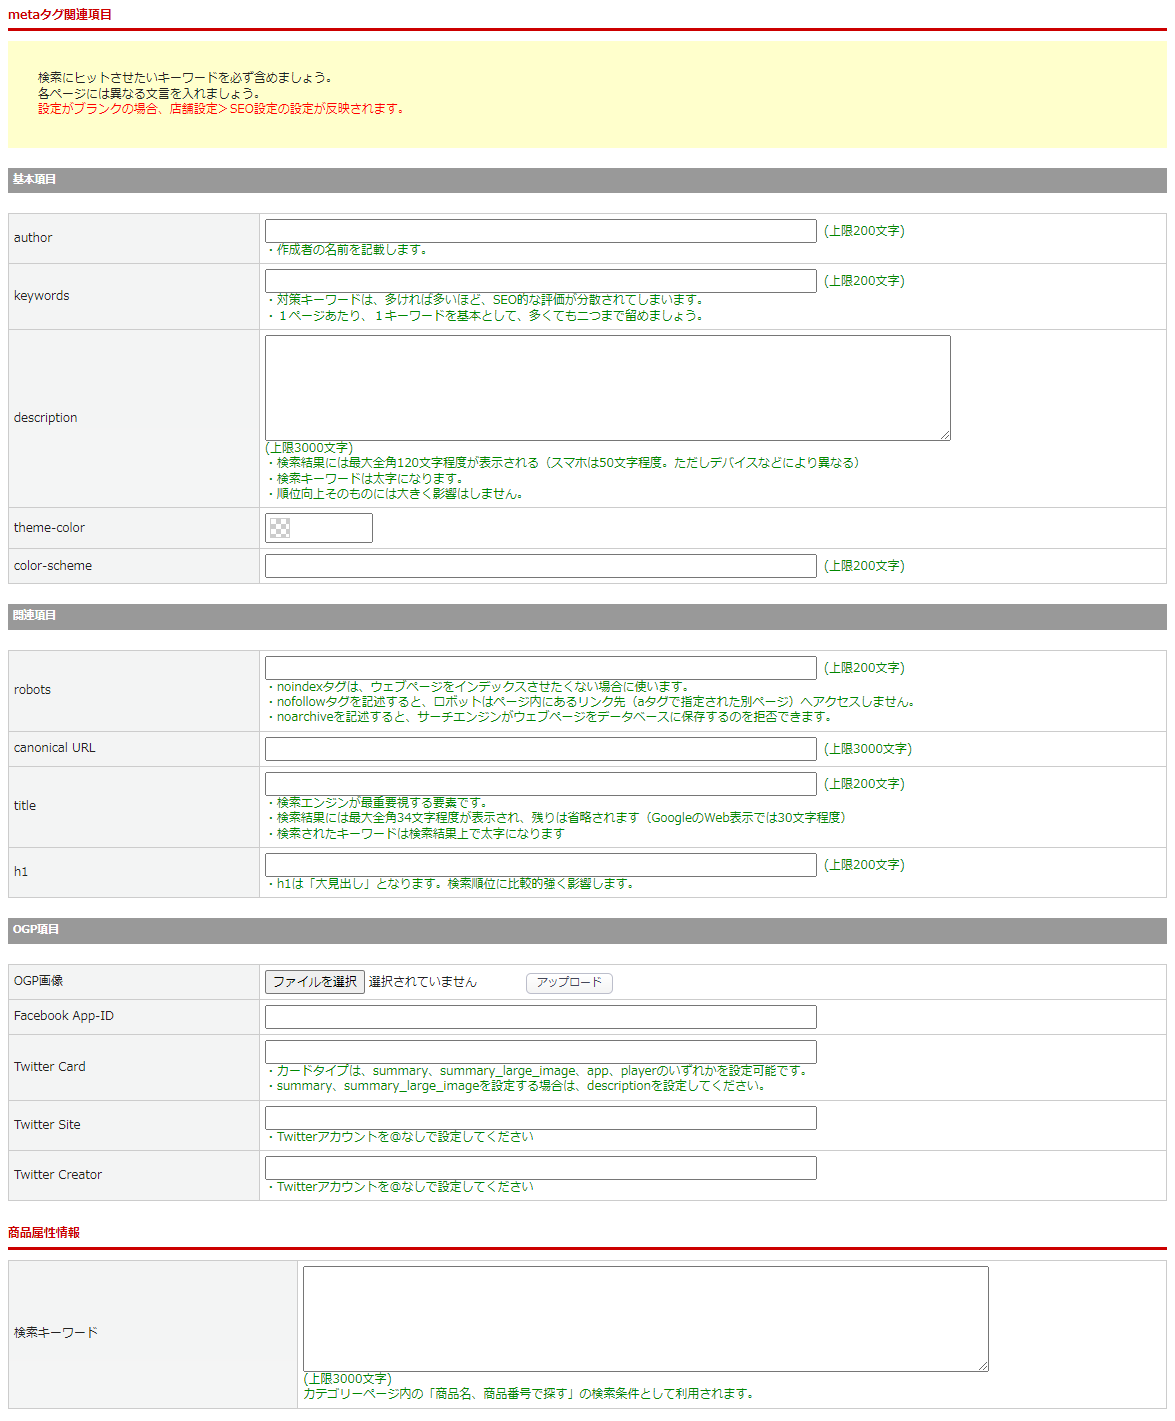This screenshot has height=1421, width=1175.
Task: Click the 検索キーワード text area
Action: click(645, 1319)
